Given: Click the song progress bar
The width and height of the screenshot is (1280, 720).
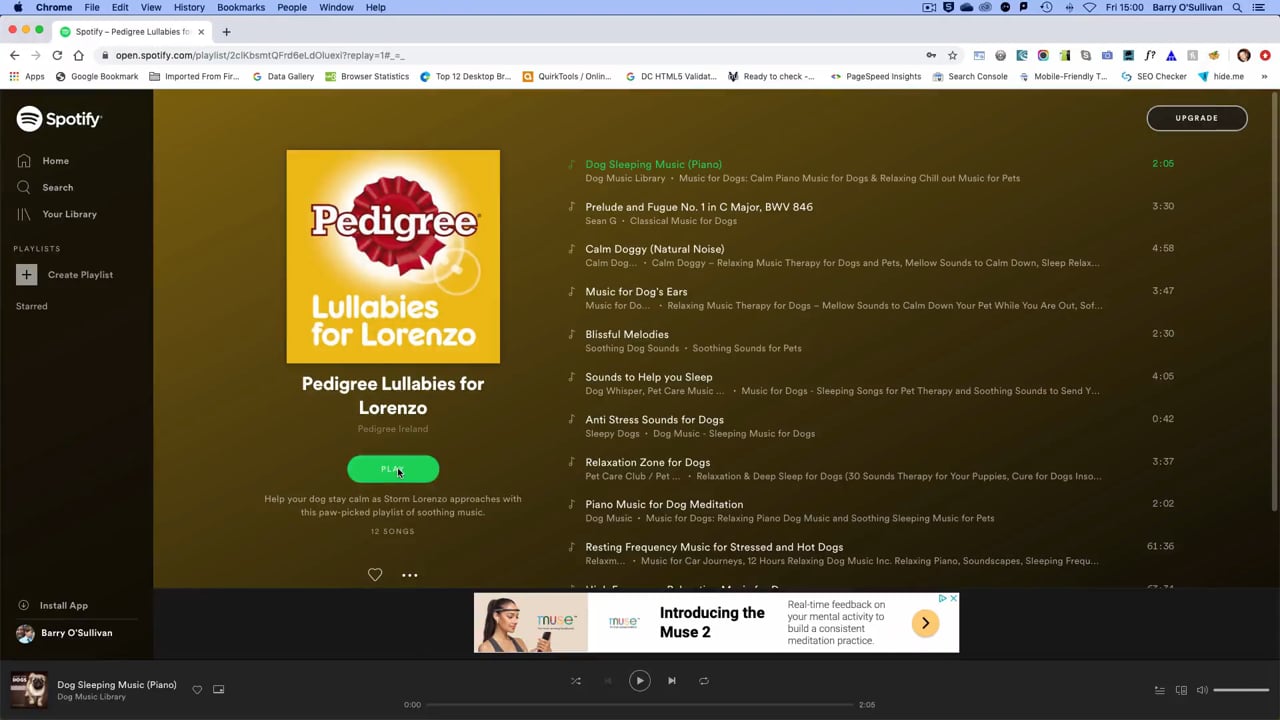Looking at the screenshot, I should [640, 705].
